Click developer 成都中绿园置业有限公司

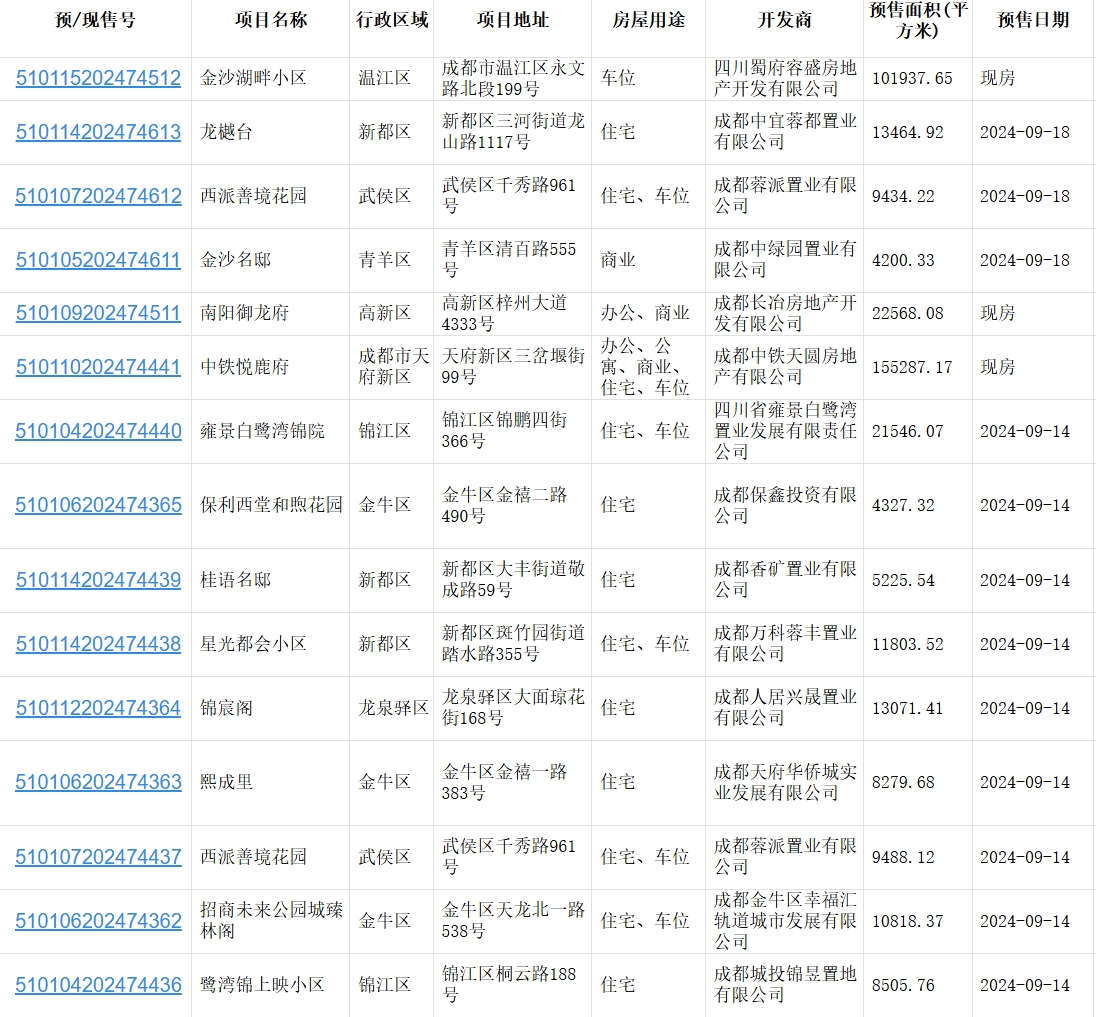pos(785,260)
